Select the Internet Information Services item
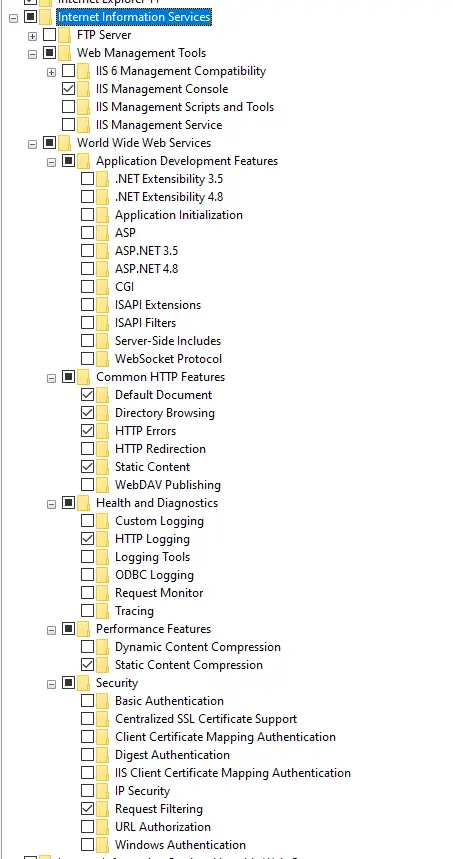 (134, 17)
